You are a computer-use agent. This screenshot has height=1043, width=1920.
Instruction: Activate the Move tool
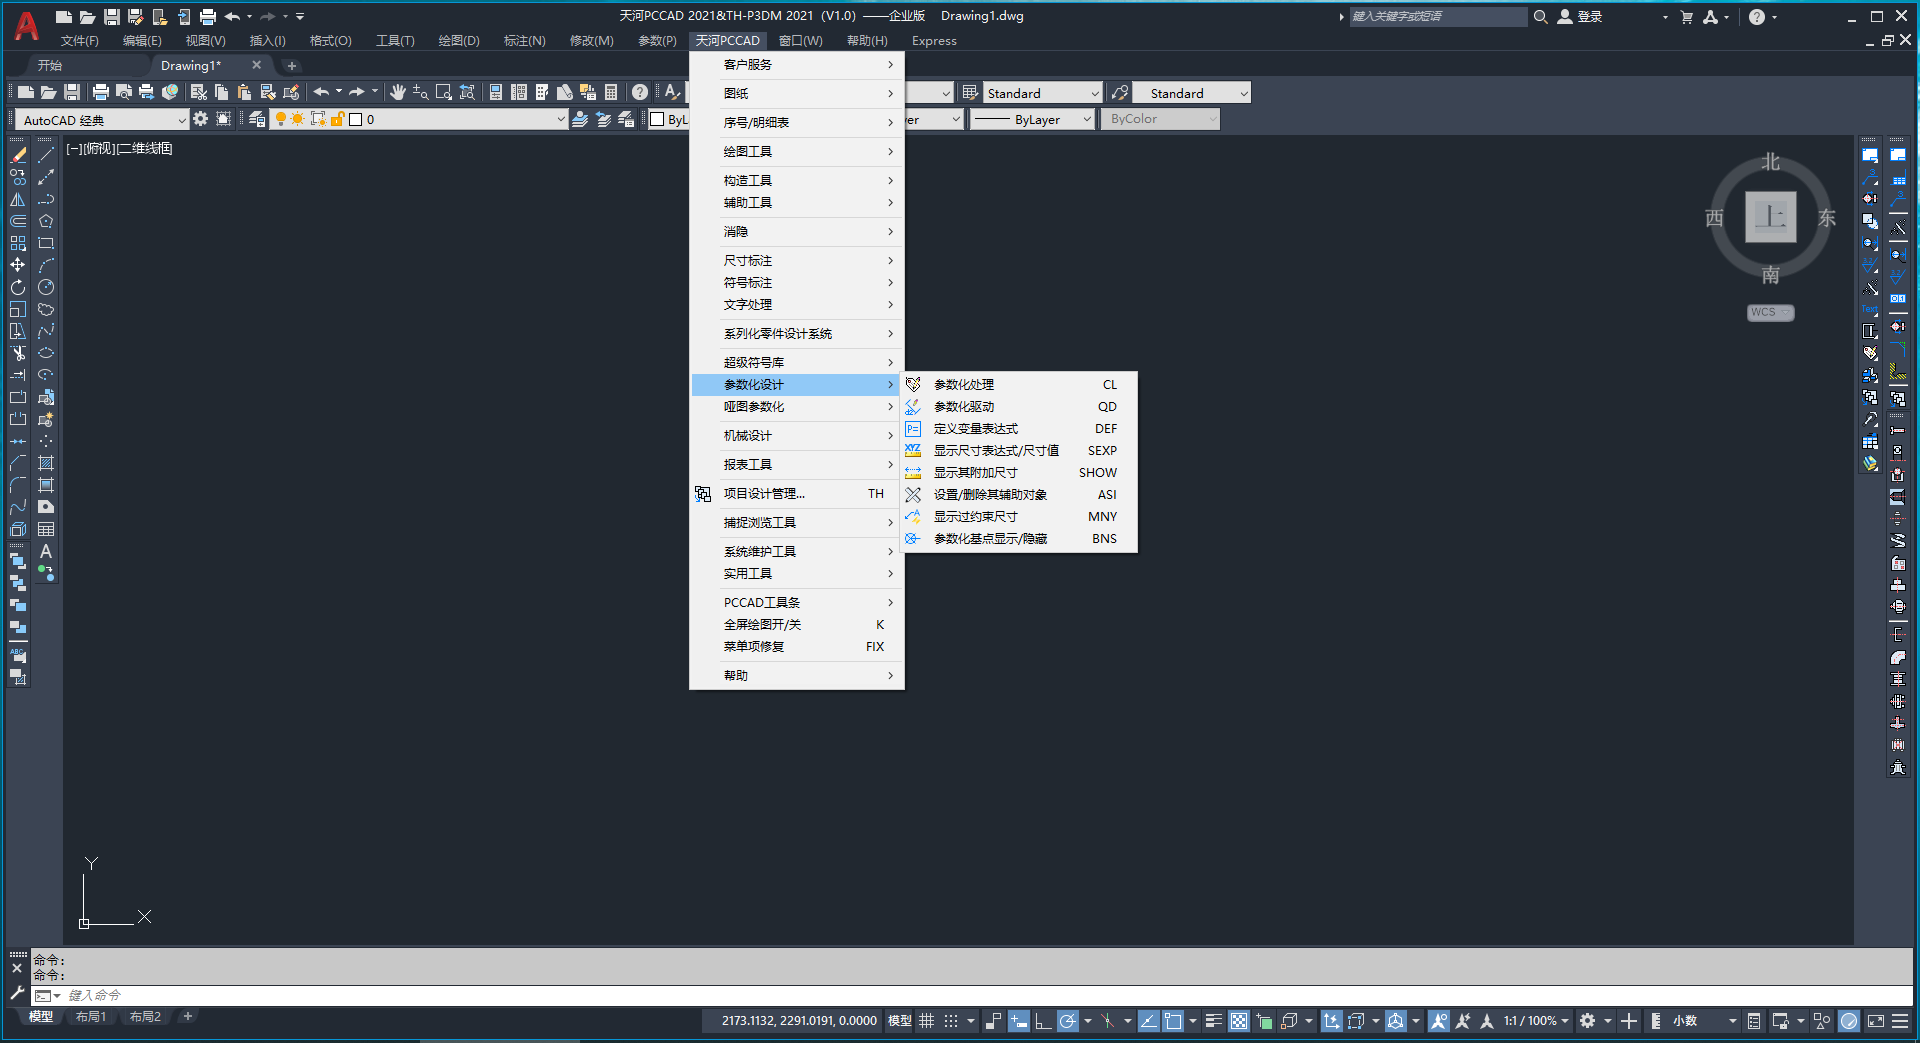click(18, 265)
